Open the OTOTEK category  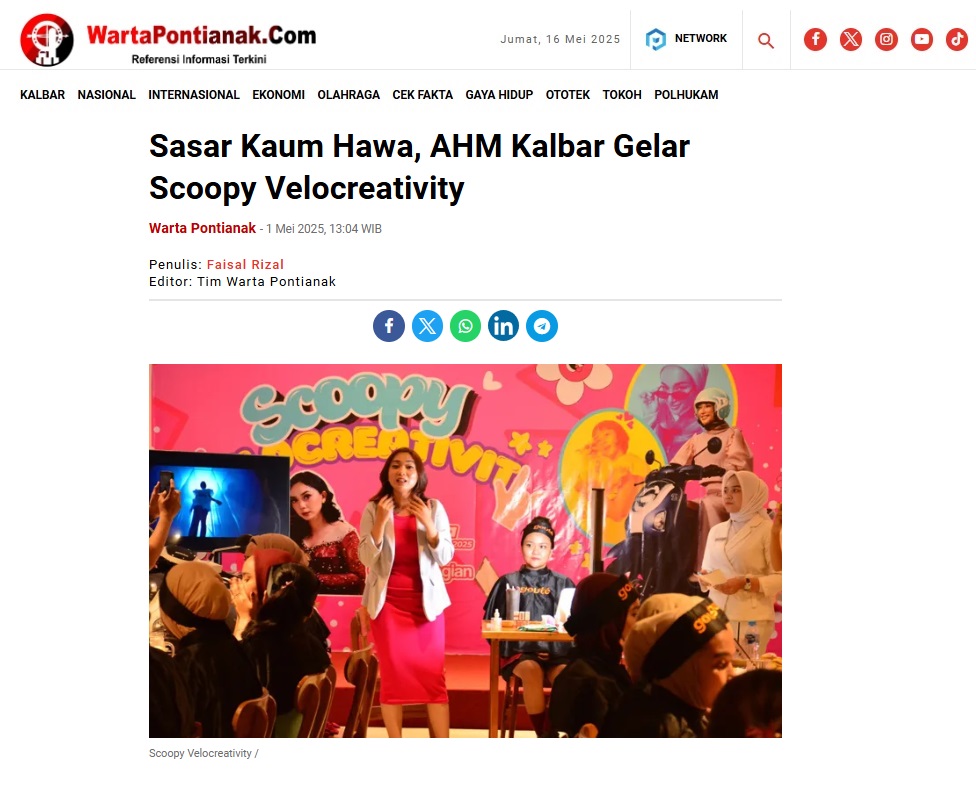point(568,95)
